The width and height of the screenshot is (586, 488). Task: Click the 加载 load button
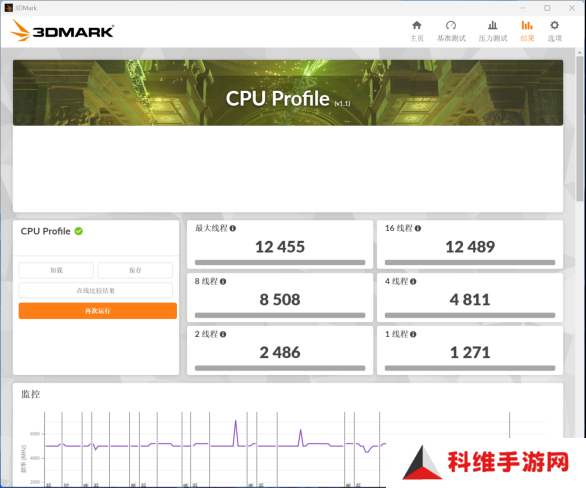point(56,270)
